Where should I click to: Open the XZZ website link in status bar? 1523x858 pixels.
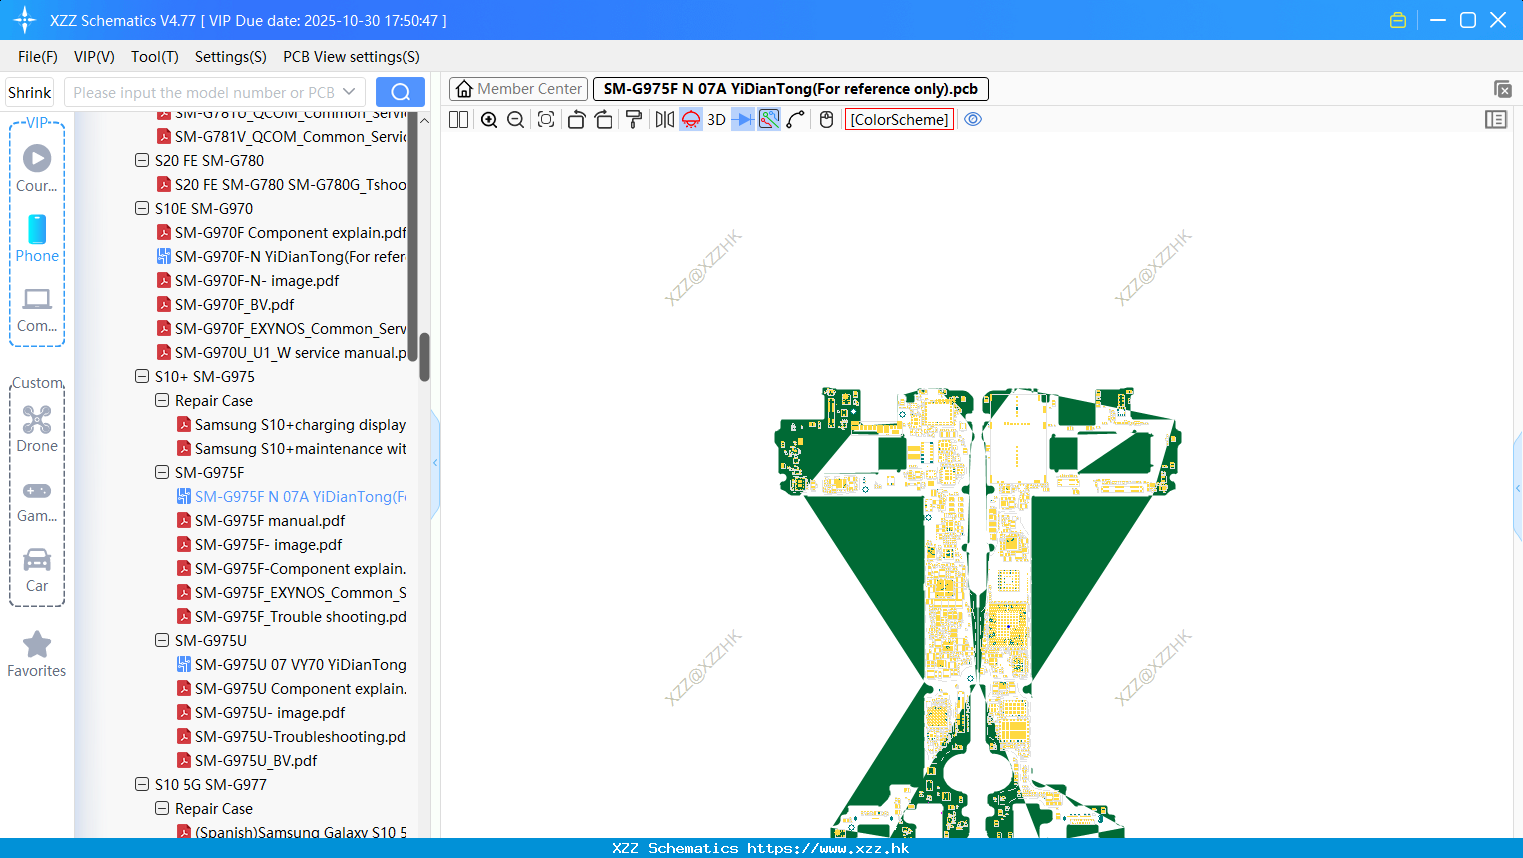tap(828, 848)
